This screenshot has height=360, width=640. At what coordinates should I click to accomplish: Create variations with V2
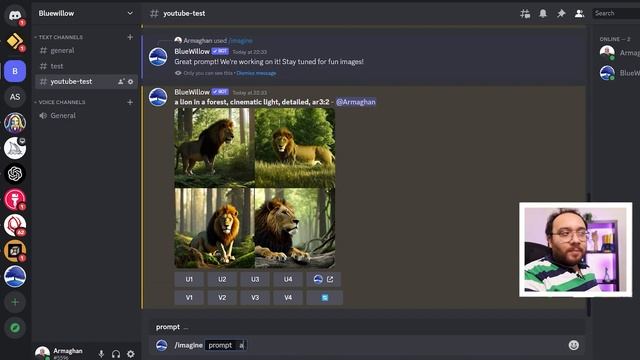(x=222, y=298)
